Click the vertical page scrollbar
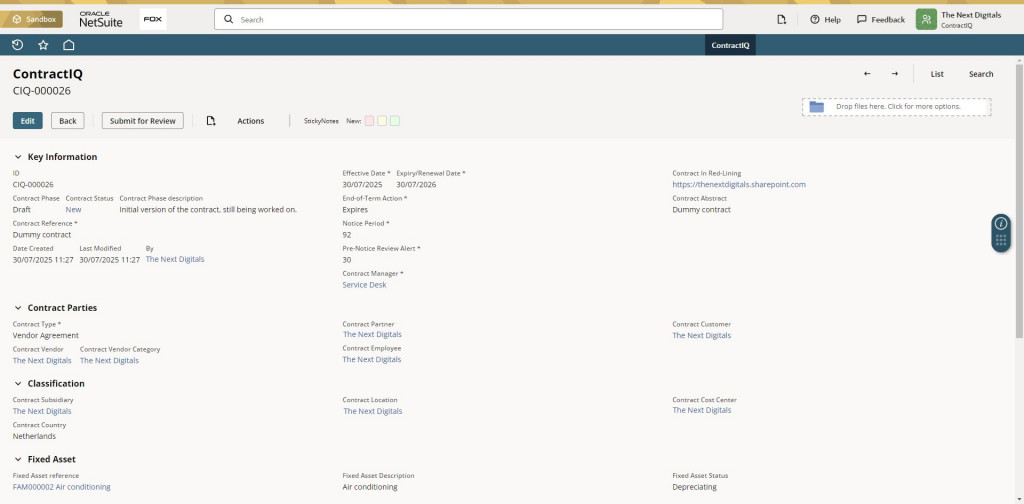Image resolution: width=1024 pixels, height=504 pixels. click(1019, 200)
